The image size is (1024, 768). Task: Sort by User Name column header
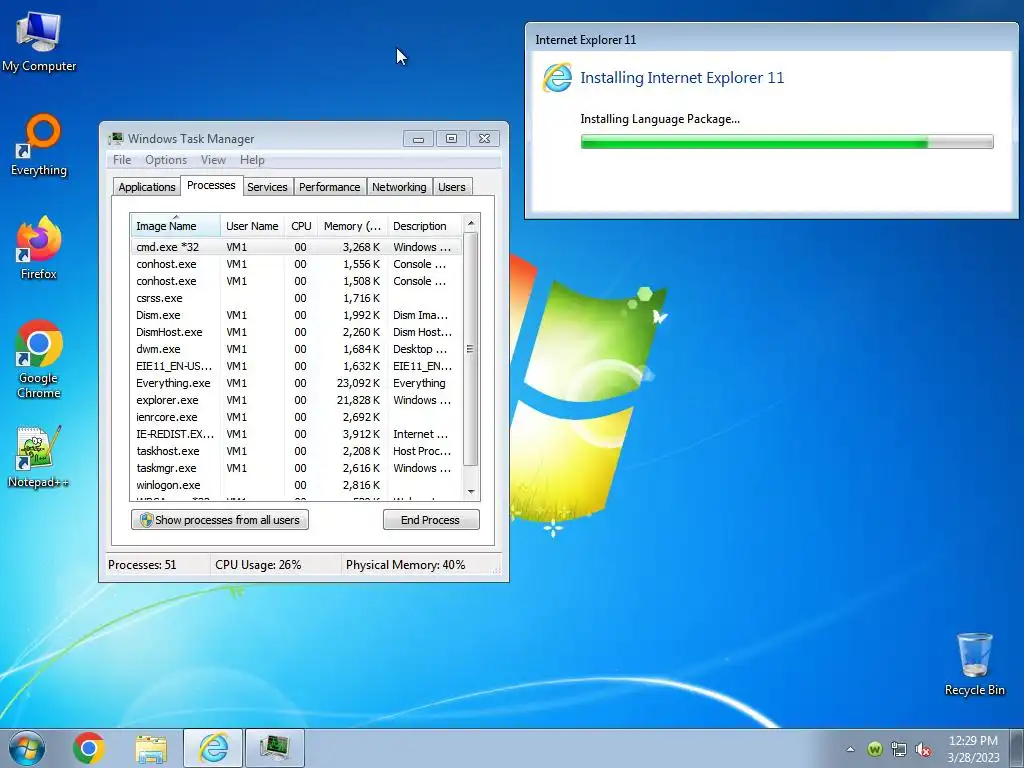pos(252,226)
